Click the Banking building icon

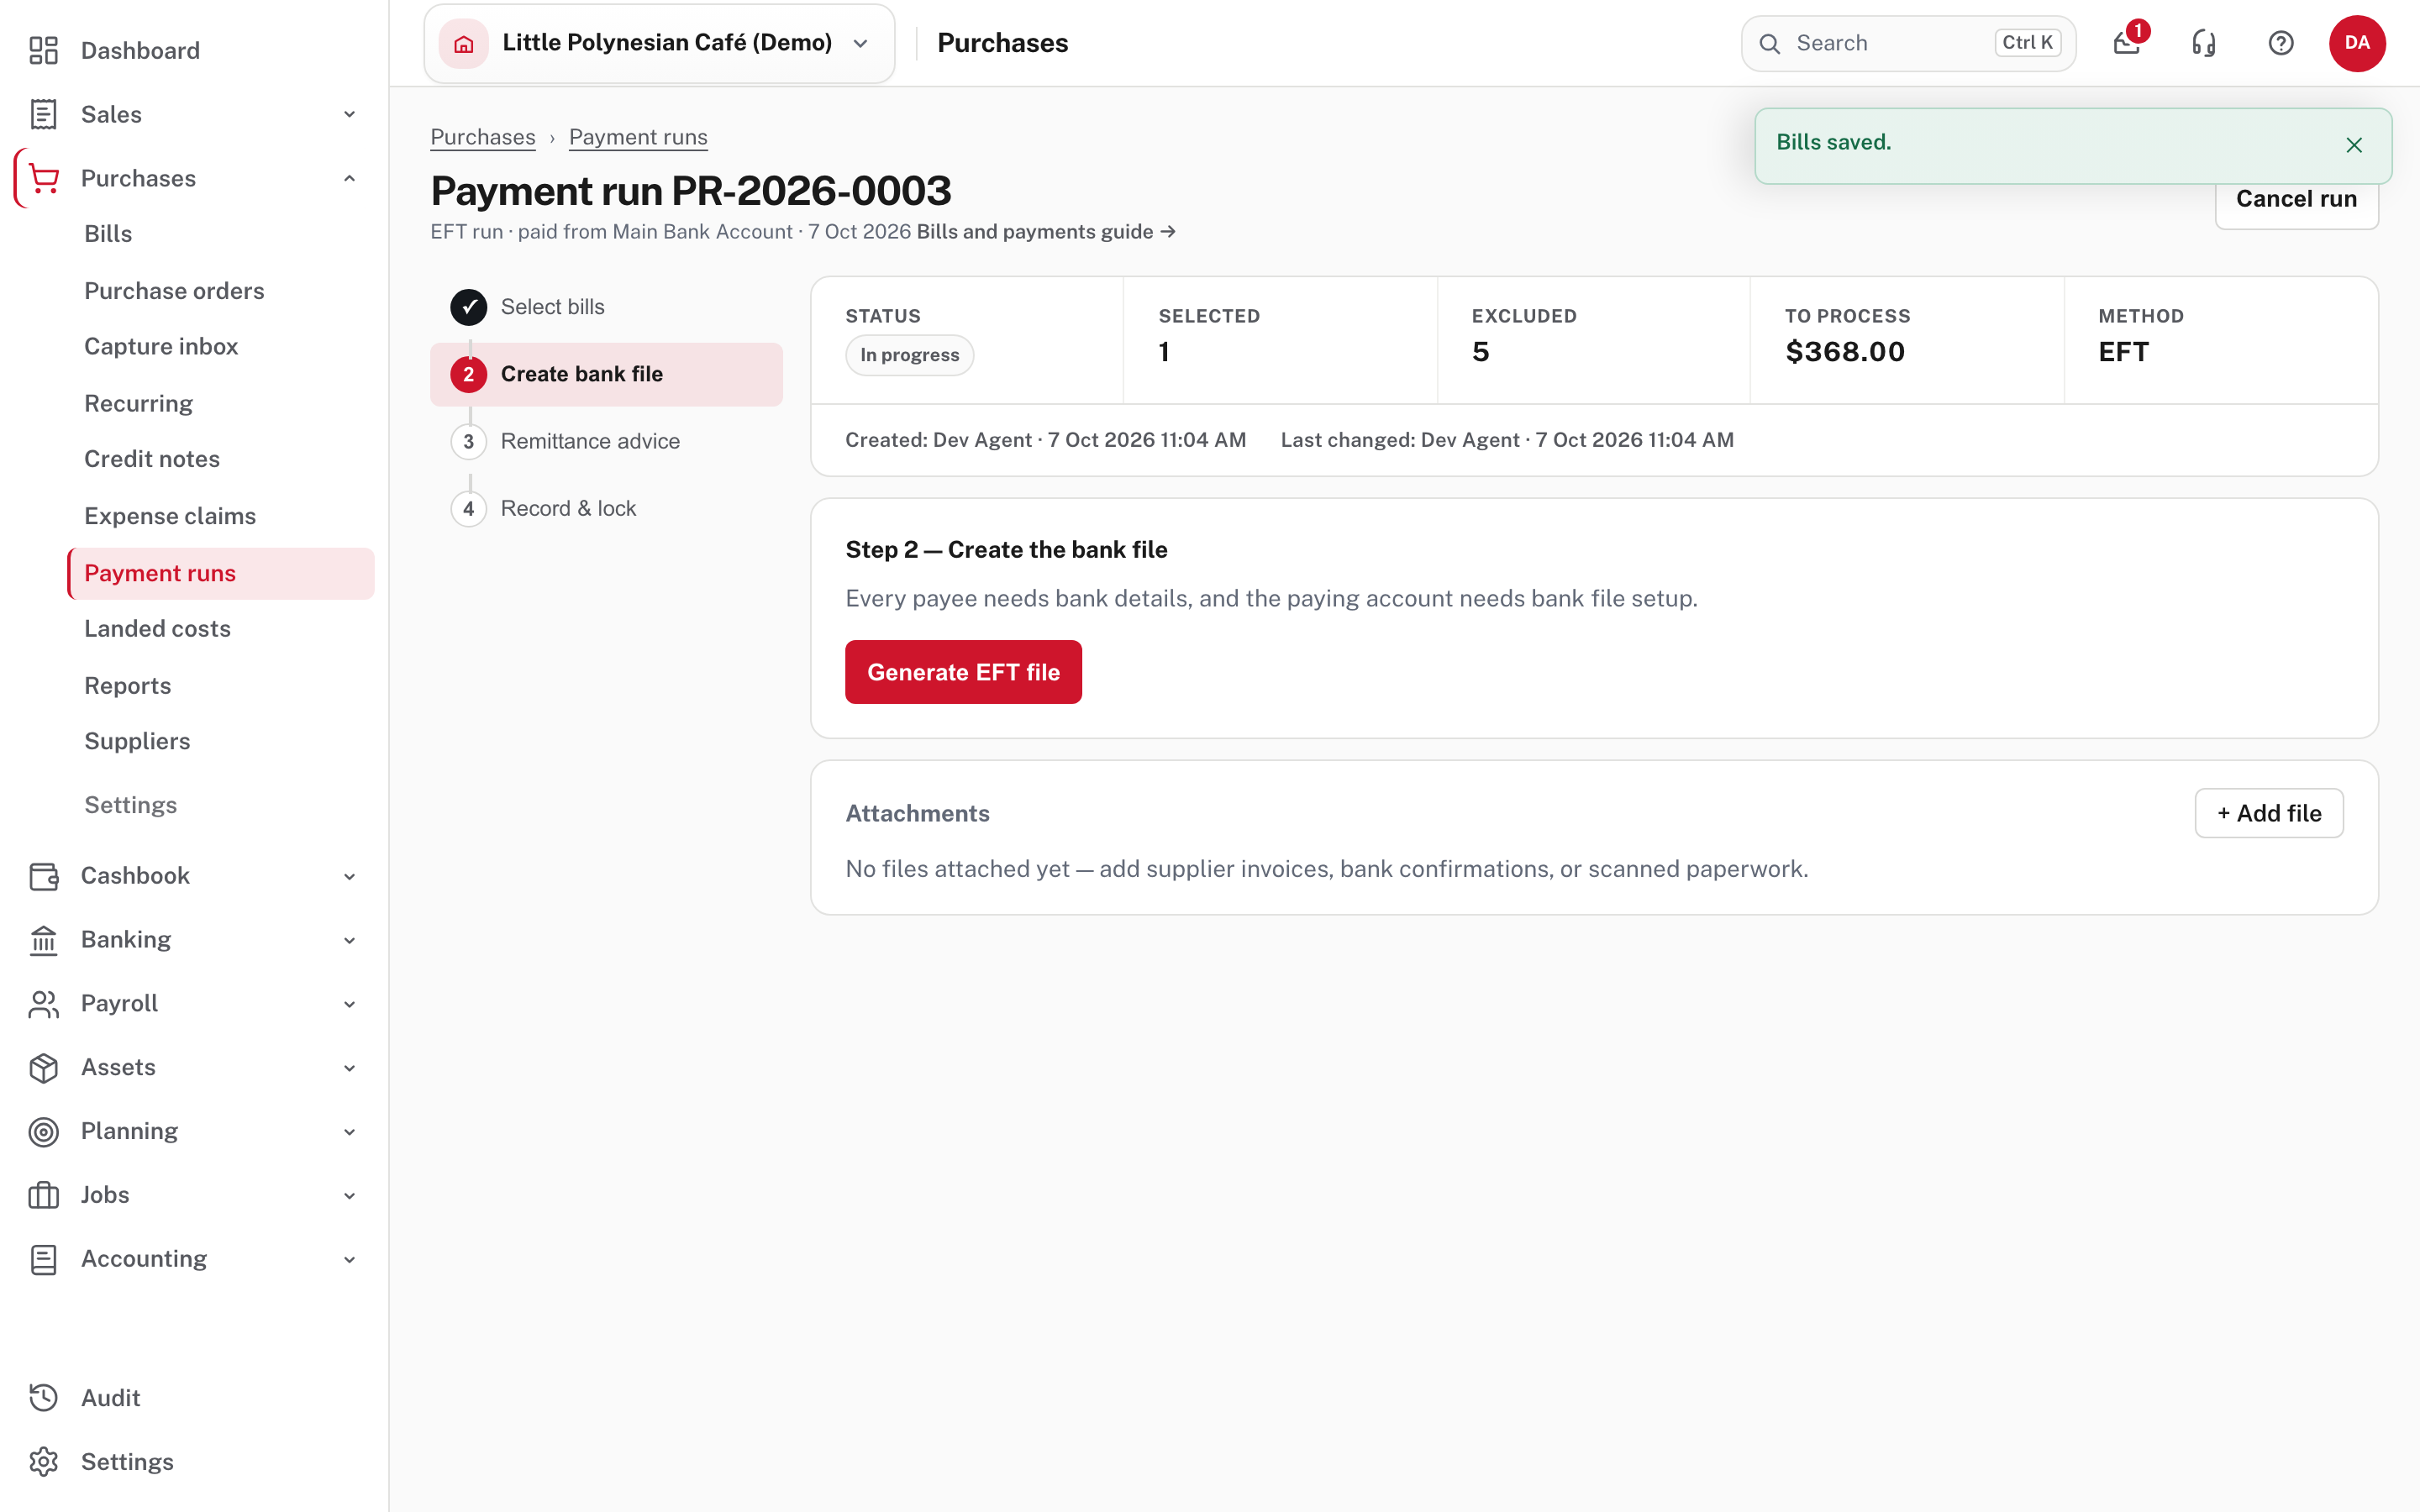pyautogui.click(x=43, y=940)
